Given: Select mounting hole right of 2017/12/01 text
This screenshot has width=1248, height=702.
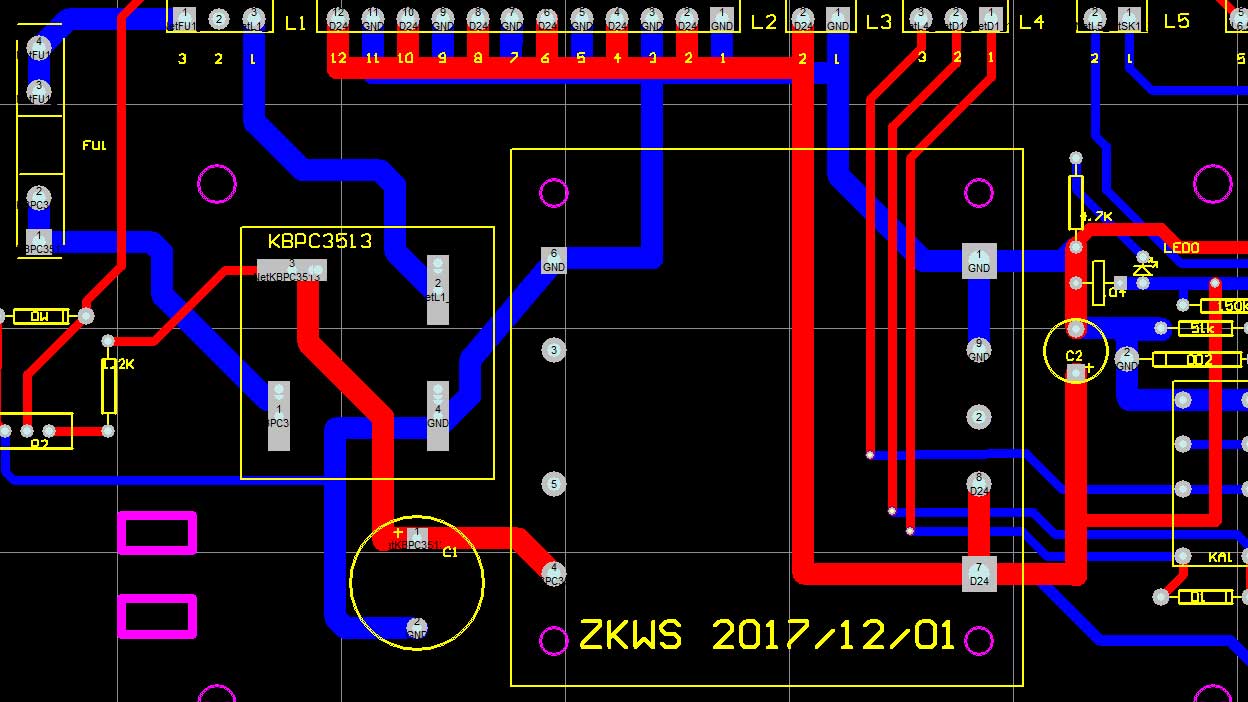Looking at the screenshot, I should pos(979,640).
